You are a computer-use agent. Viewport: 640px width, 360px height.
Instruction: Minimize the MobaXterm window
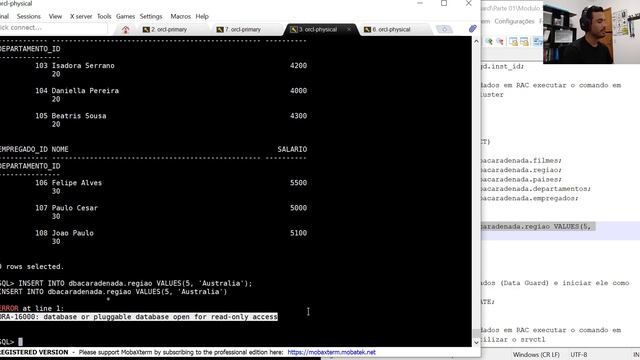[420, 3]
